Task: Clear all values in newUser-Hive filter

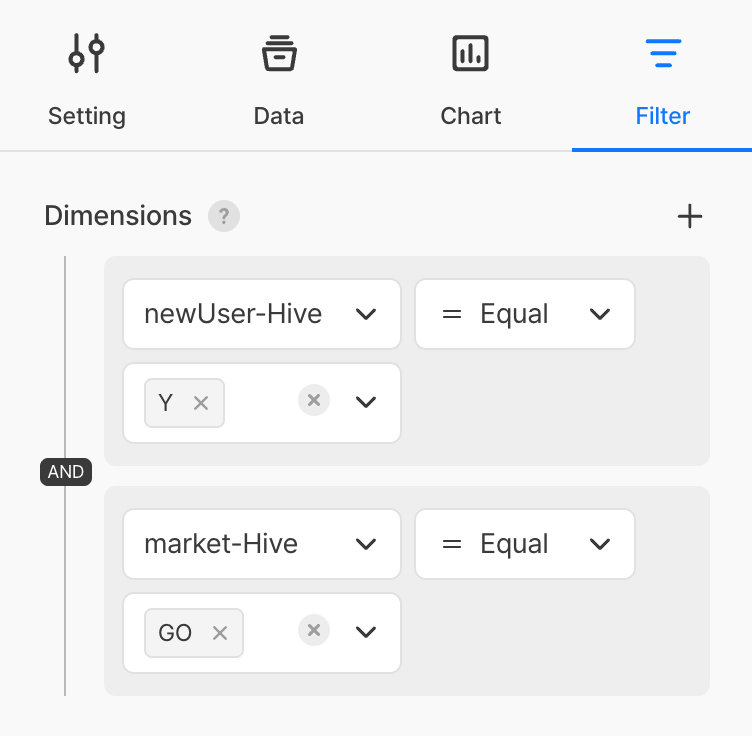Action: [314, 401]
